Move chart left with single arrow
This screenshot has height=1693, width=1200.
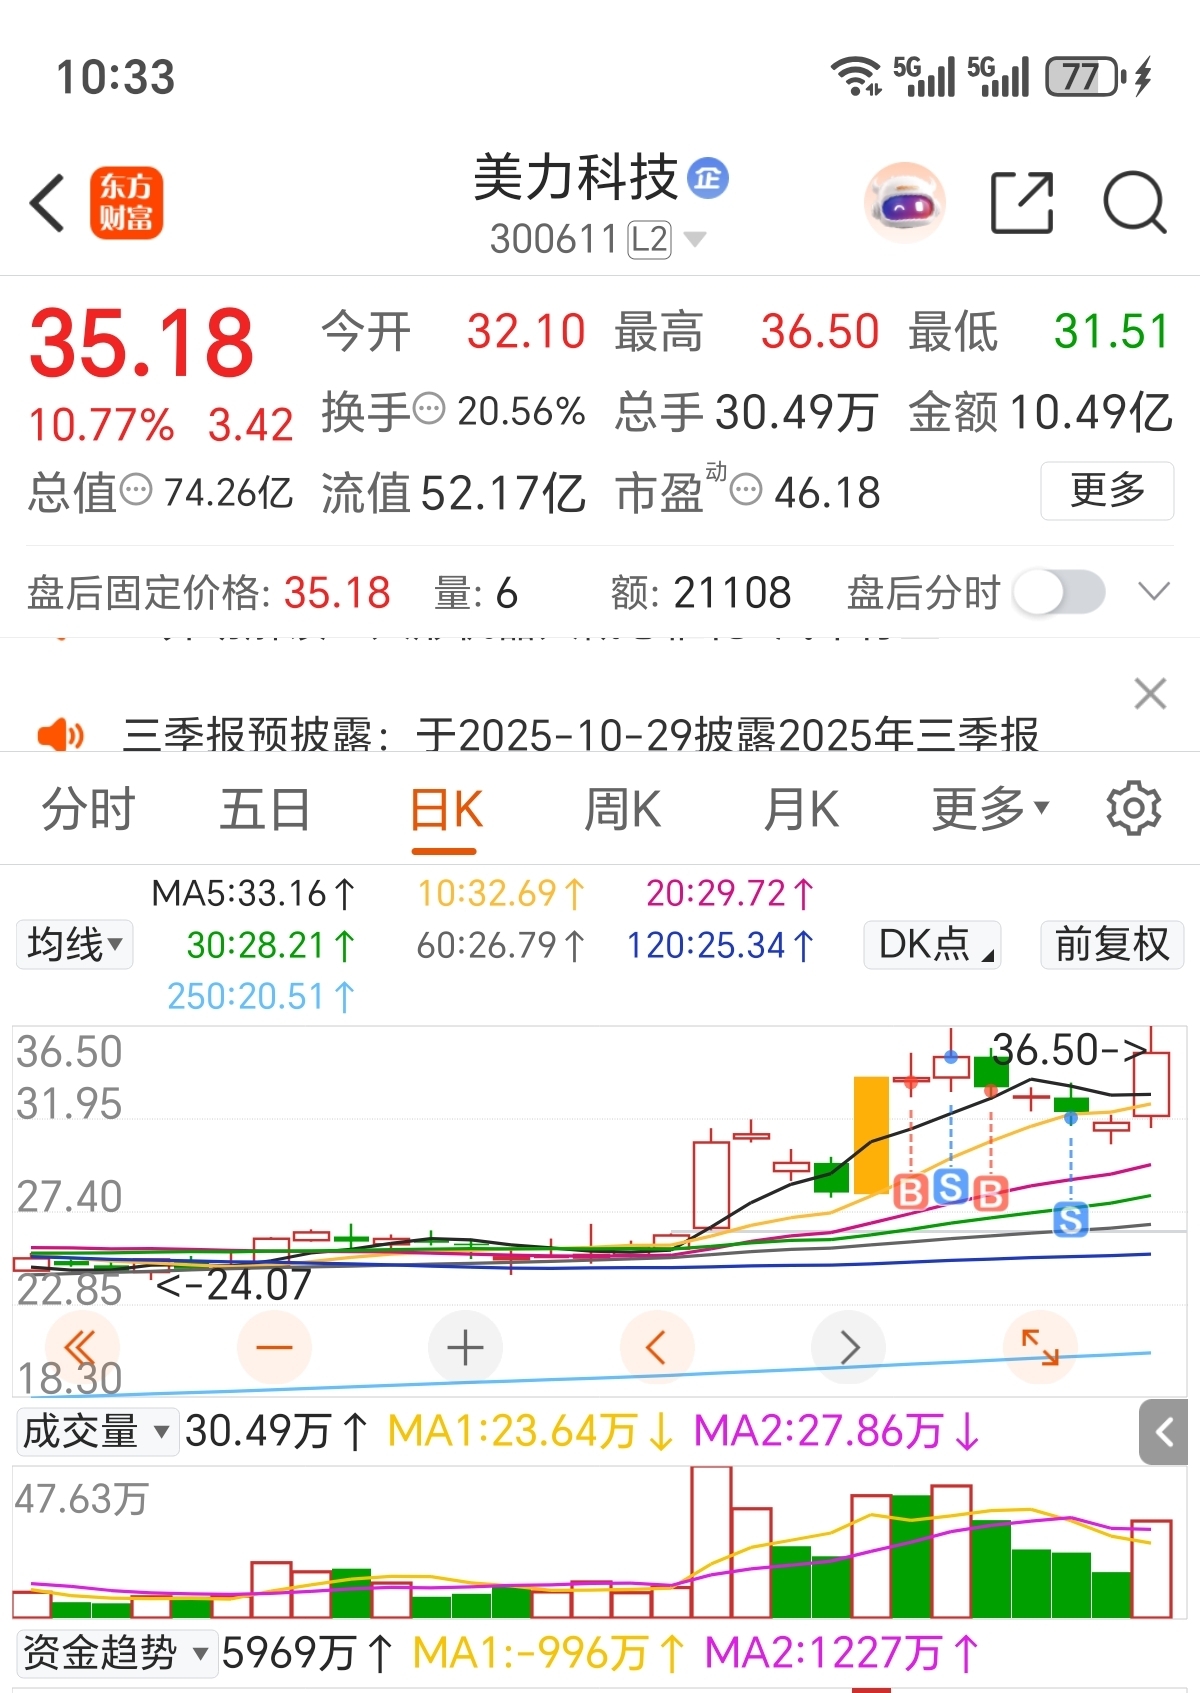point(657,1347)
